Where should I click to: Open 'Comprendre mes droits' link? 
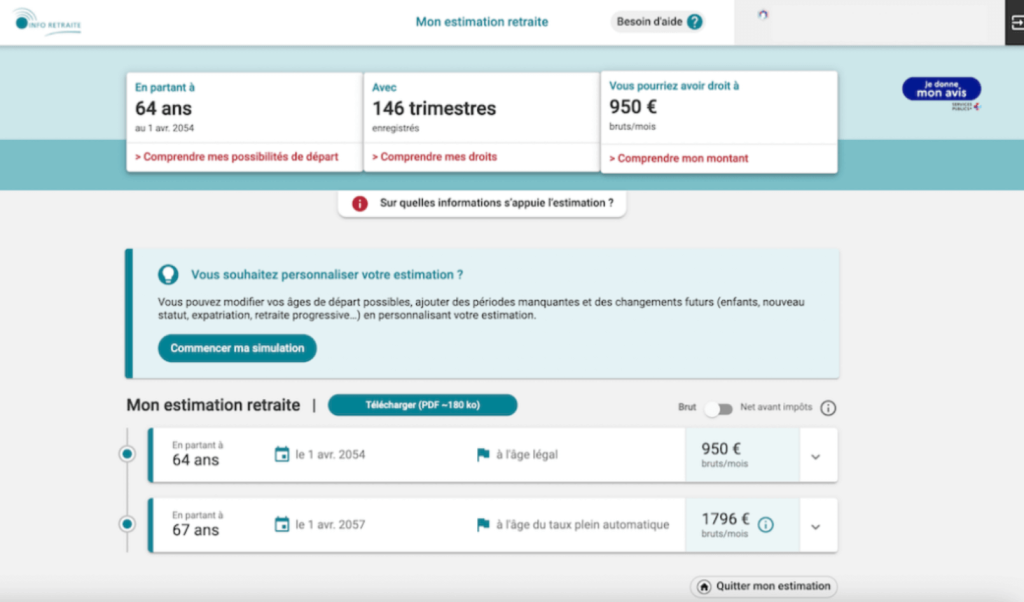434,157
